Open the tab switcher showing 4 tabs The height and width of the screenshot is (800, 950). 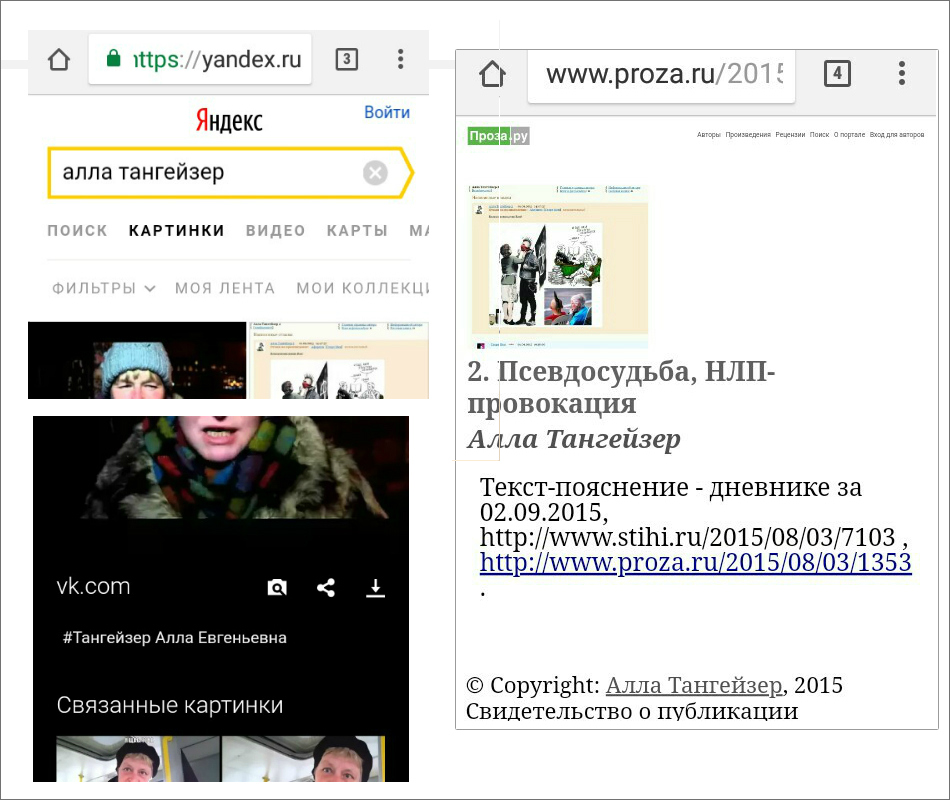(837, 73)
